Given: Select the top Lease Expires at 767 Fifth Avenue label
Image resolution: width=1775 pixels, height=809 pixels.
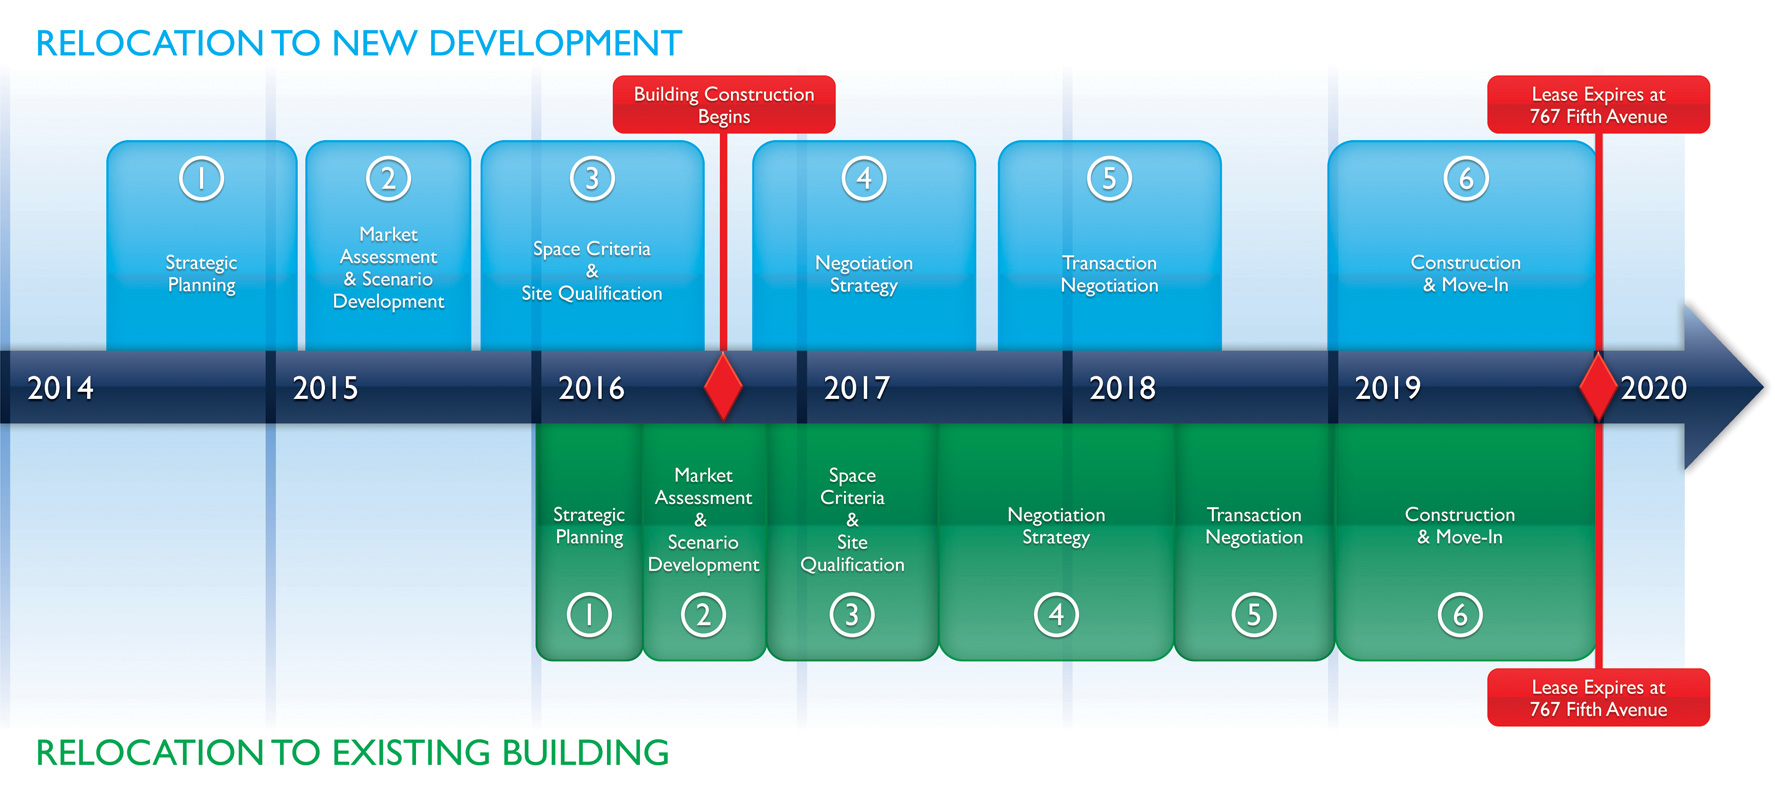Looking at the screenshot, I should pos(1598,105).
